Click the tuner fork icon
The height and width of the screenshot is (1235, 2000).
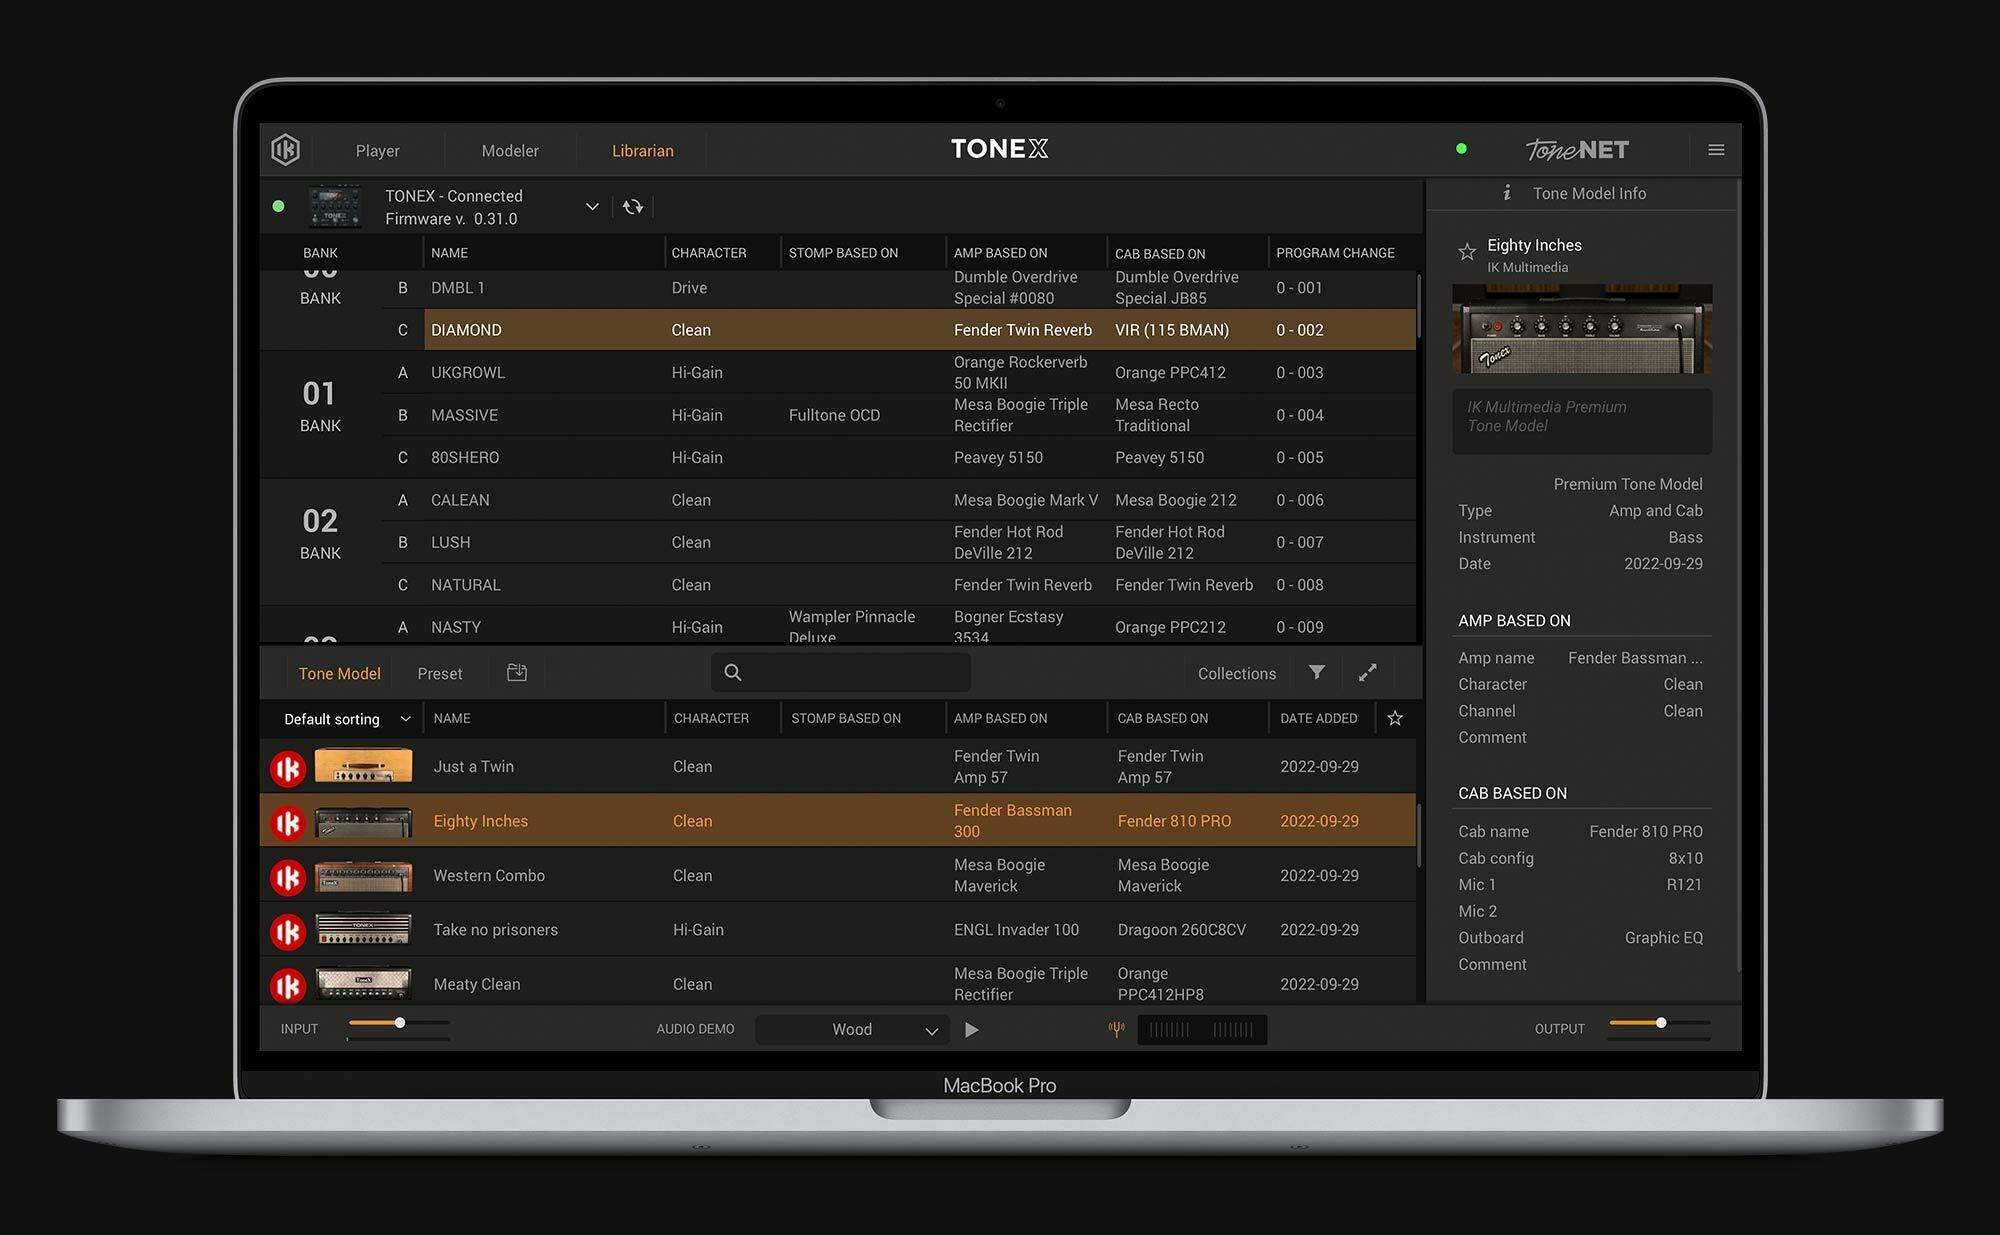(1117, 1029)
